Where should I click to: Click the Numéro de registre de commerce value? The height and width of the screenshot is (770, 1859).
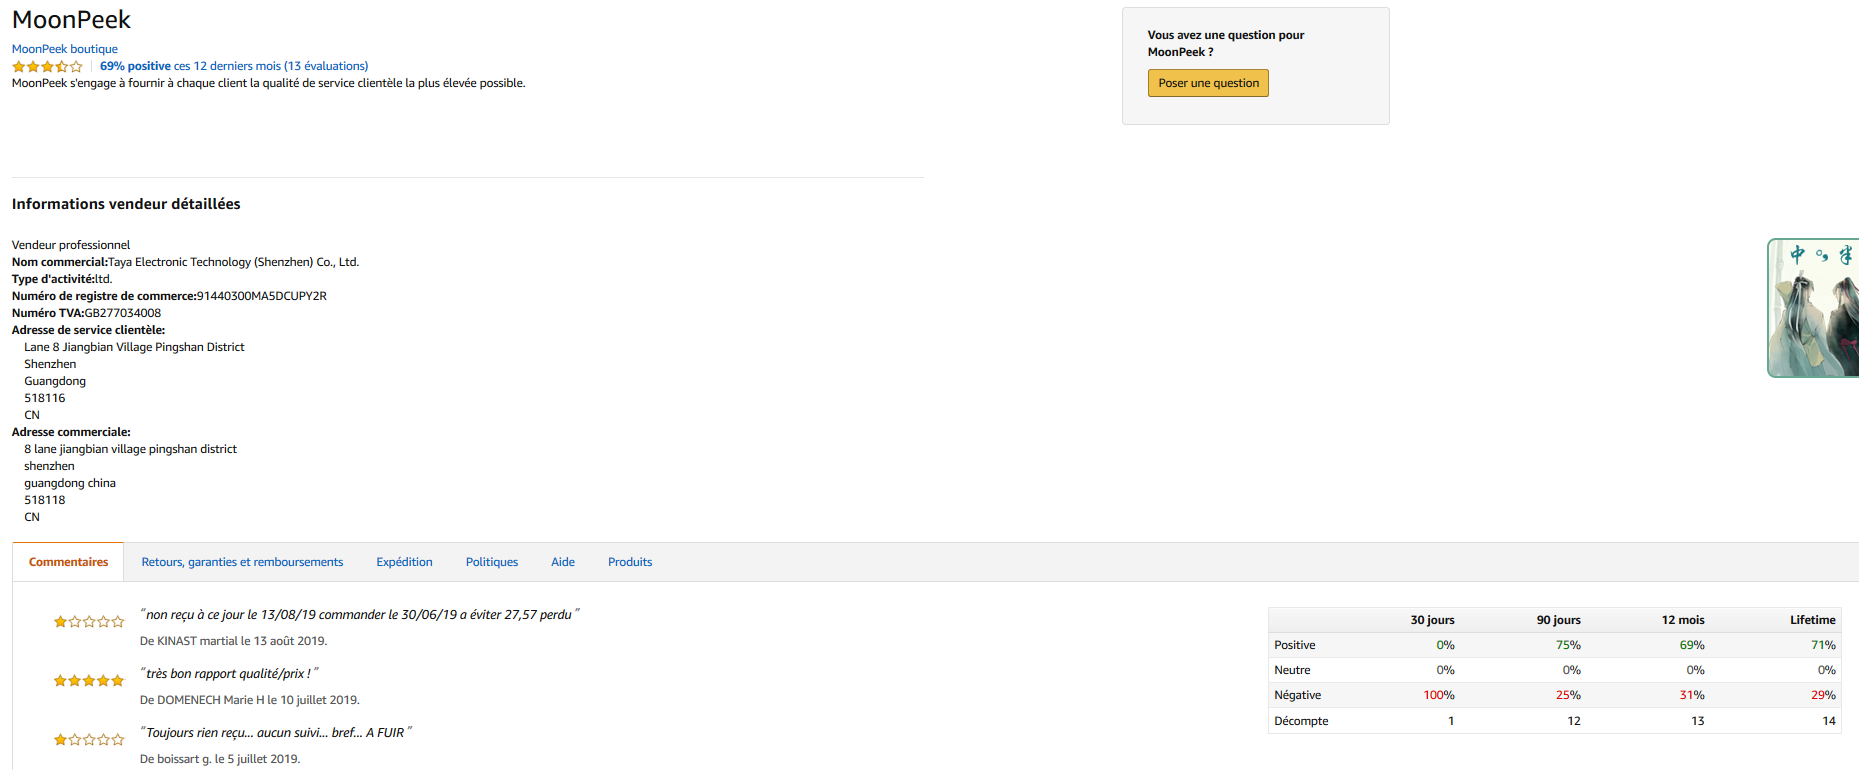262,296
